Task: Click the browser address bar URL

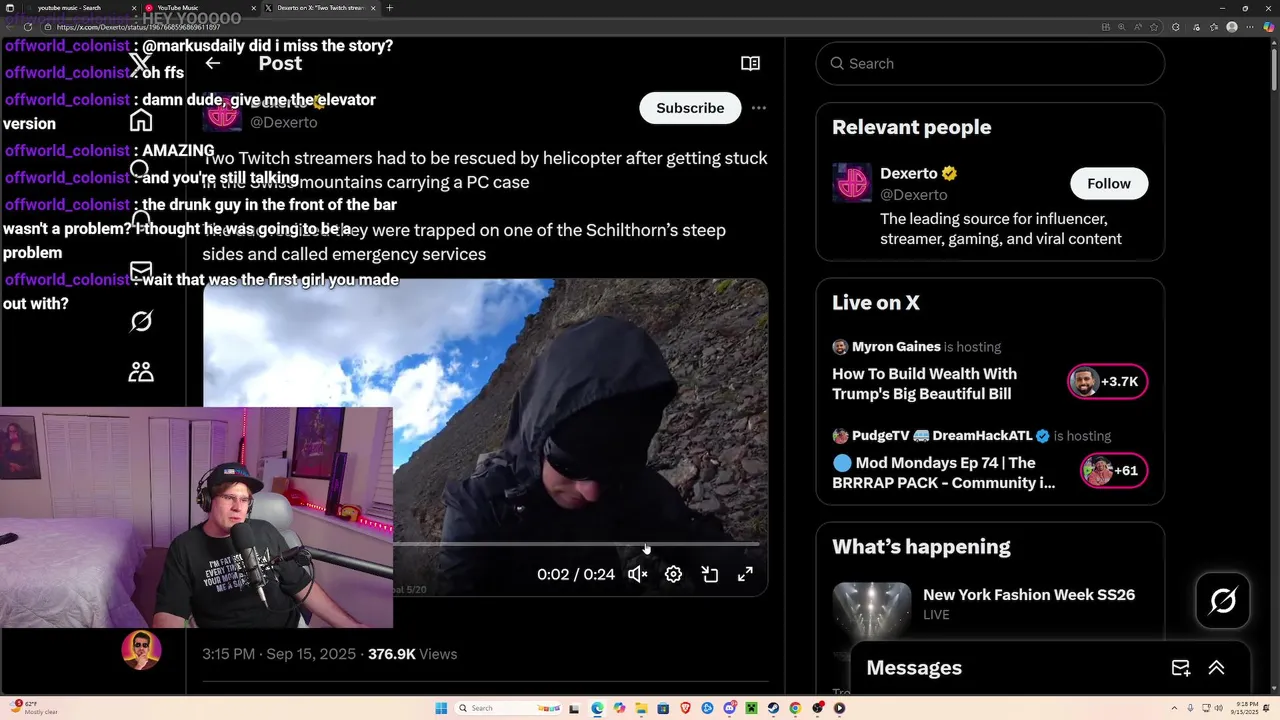Action: [140, 27]
